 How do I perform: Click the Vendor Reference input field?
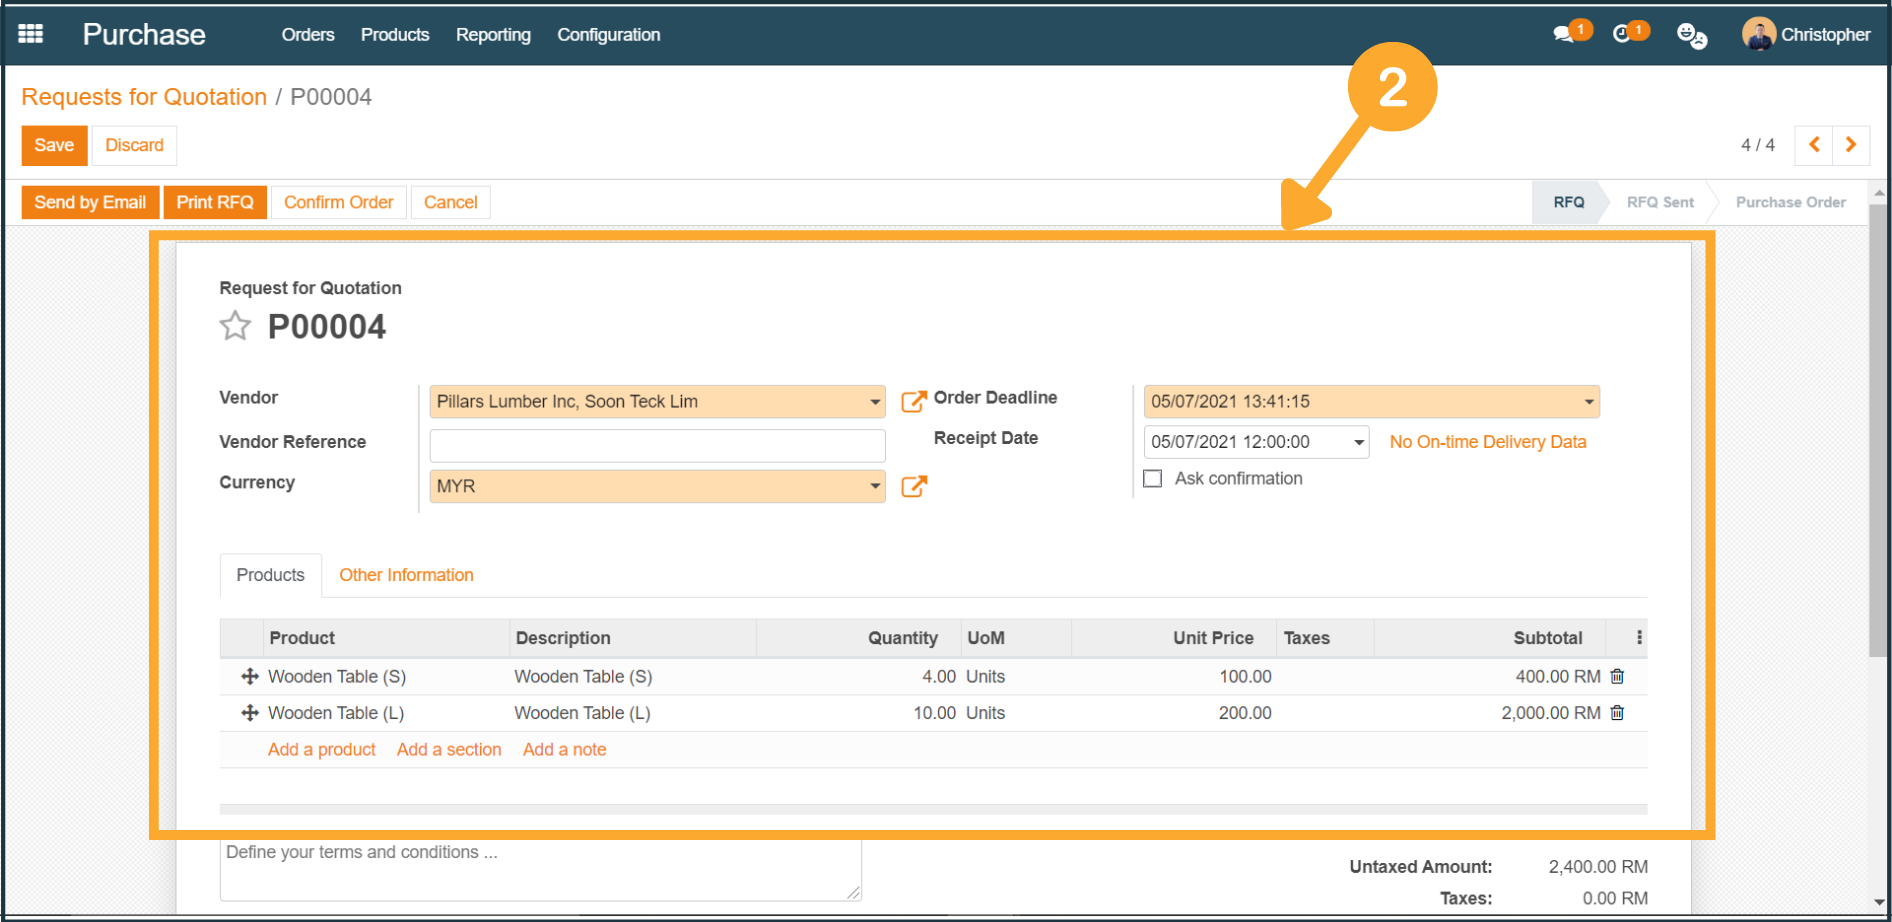pos(657,445)
